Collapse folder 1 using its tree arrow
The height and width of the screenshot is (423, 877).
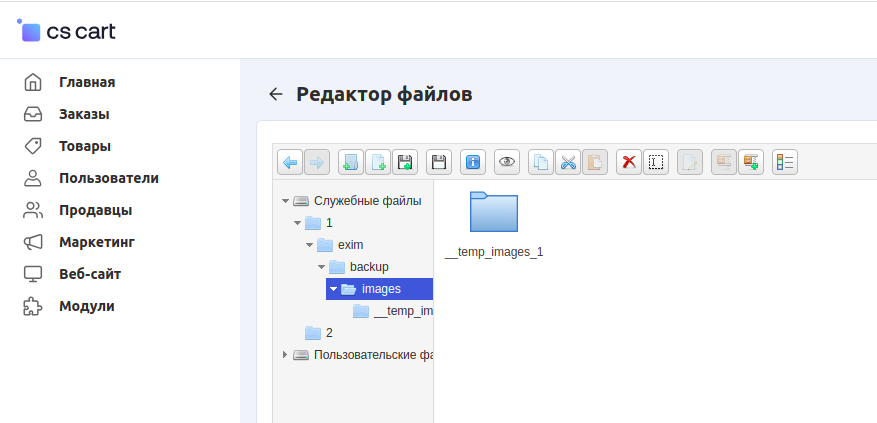click(x=297, y=223)
